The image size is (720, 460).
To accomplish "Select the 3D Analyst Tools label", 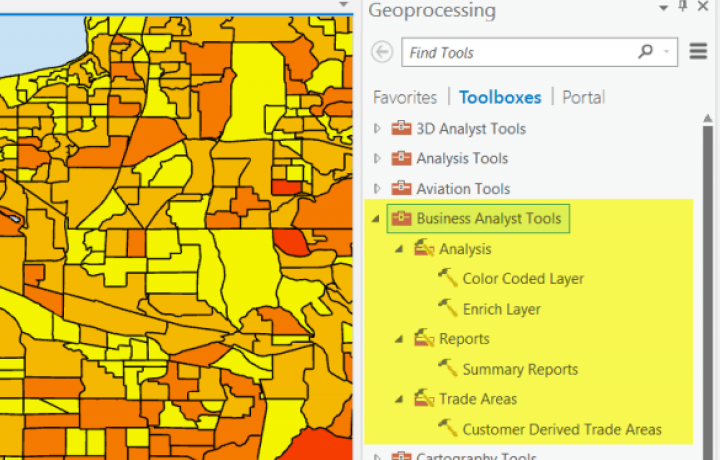I will (x=471, y=129).
